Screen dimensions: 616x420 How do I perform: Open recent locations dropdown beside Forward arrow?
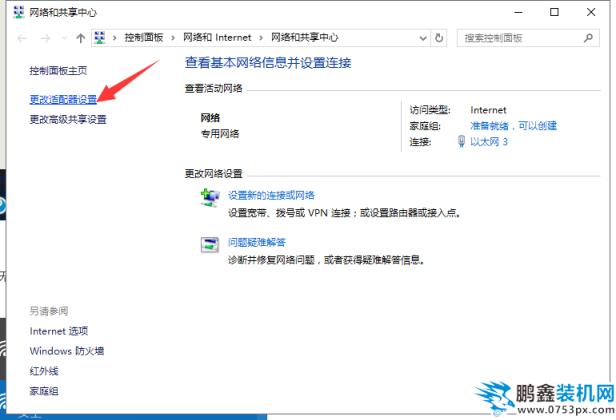64,38
